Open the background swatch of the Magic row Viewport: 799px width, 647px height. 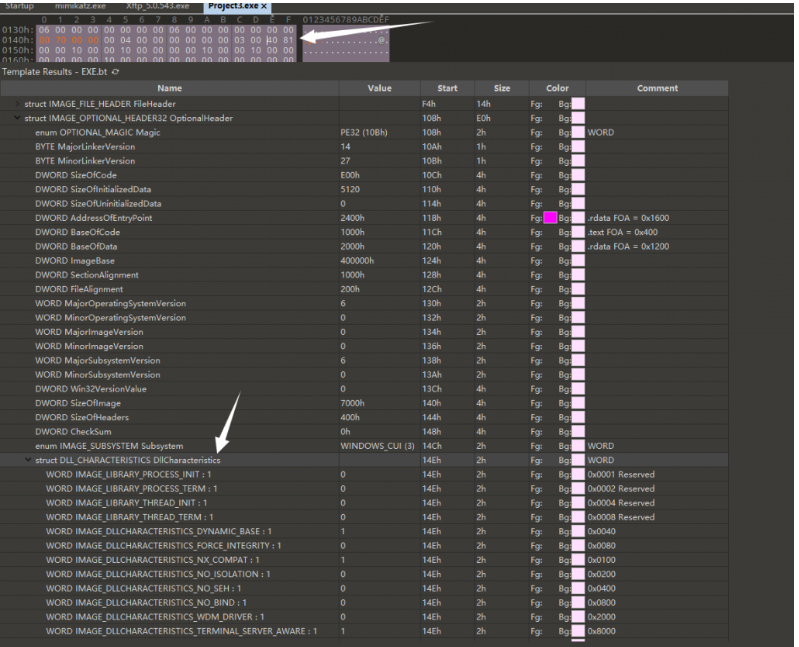point(578,132)
